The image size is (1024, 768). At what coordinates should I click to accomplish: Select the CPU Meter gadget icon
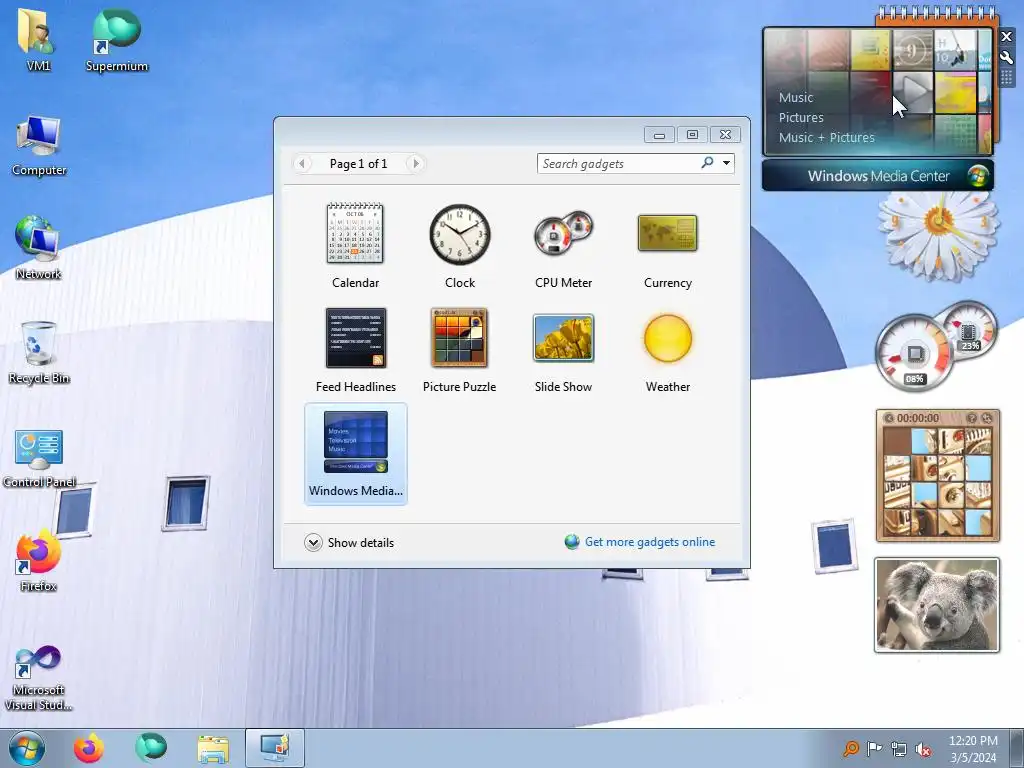coord(564,233)
